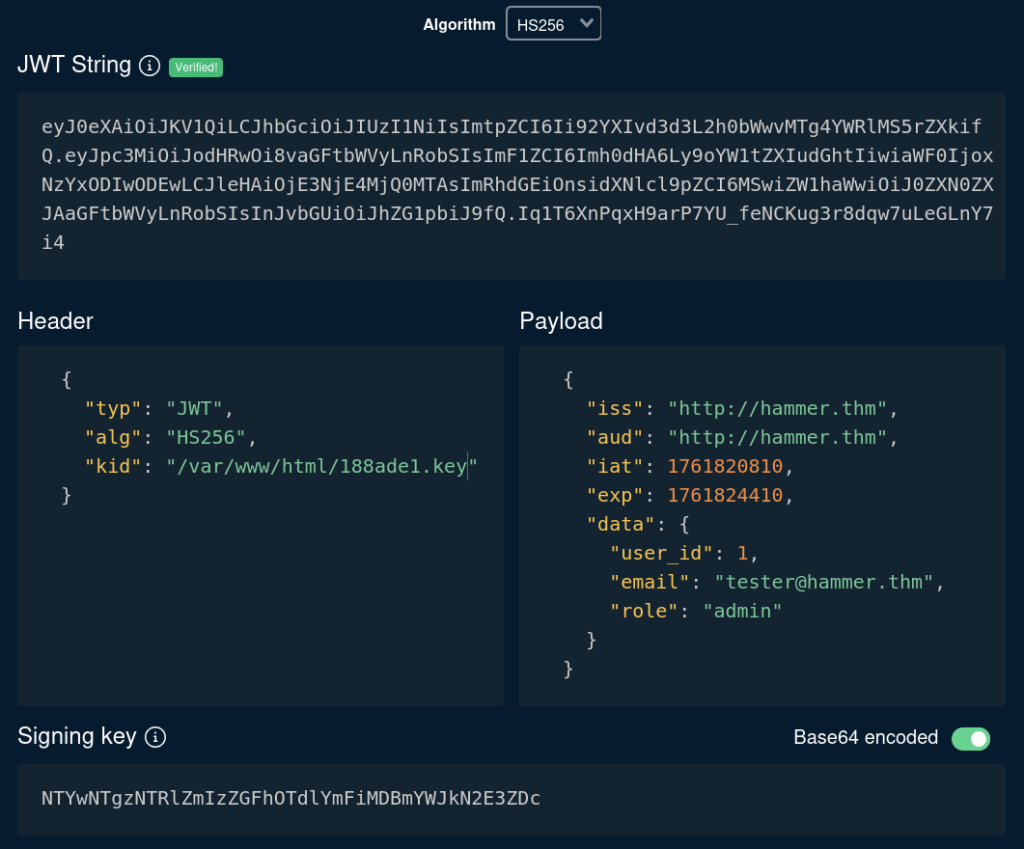Click inside the JWT String token box
This screenshot has width=1024, height=849.
coord(511,184)
